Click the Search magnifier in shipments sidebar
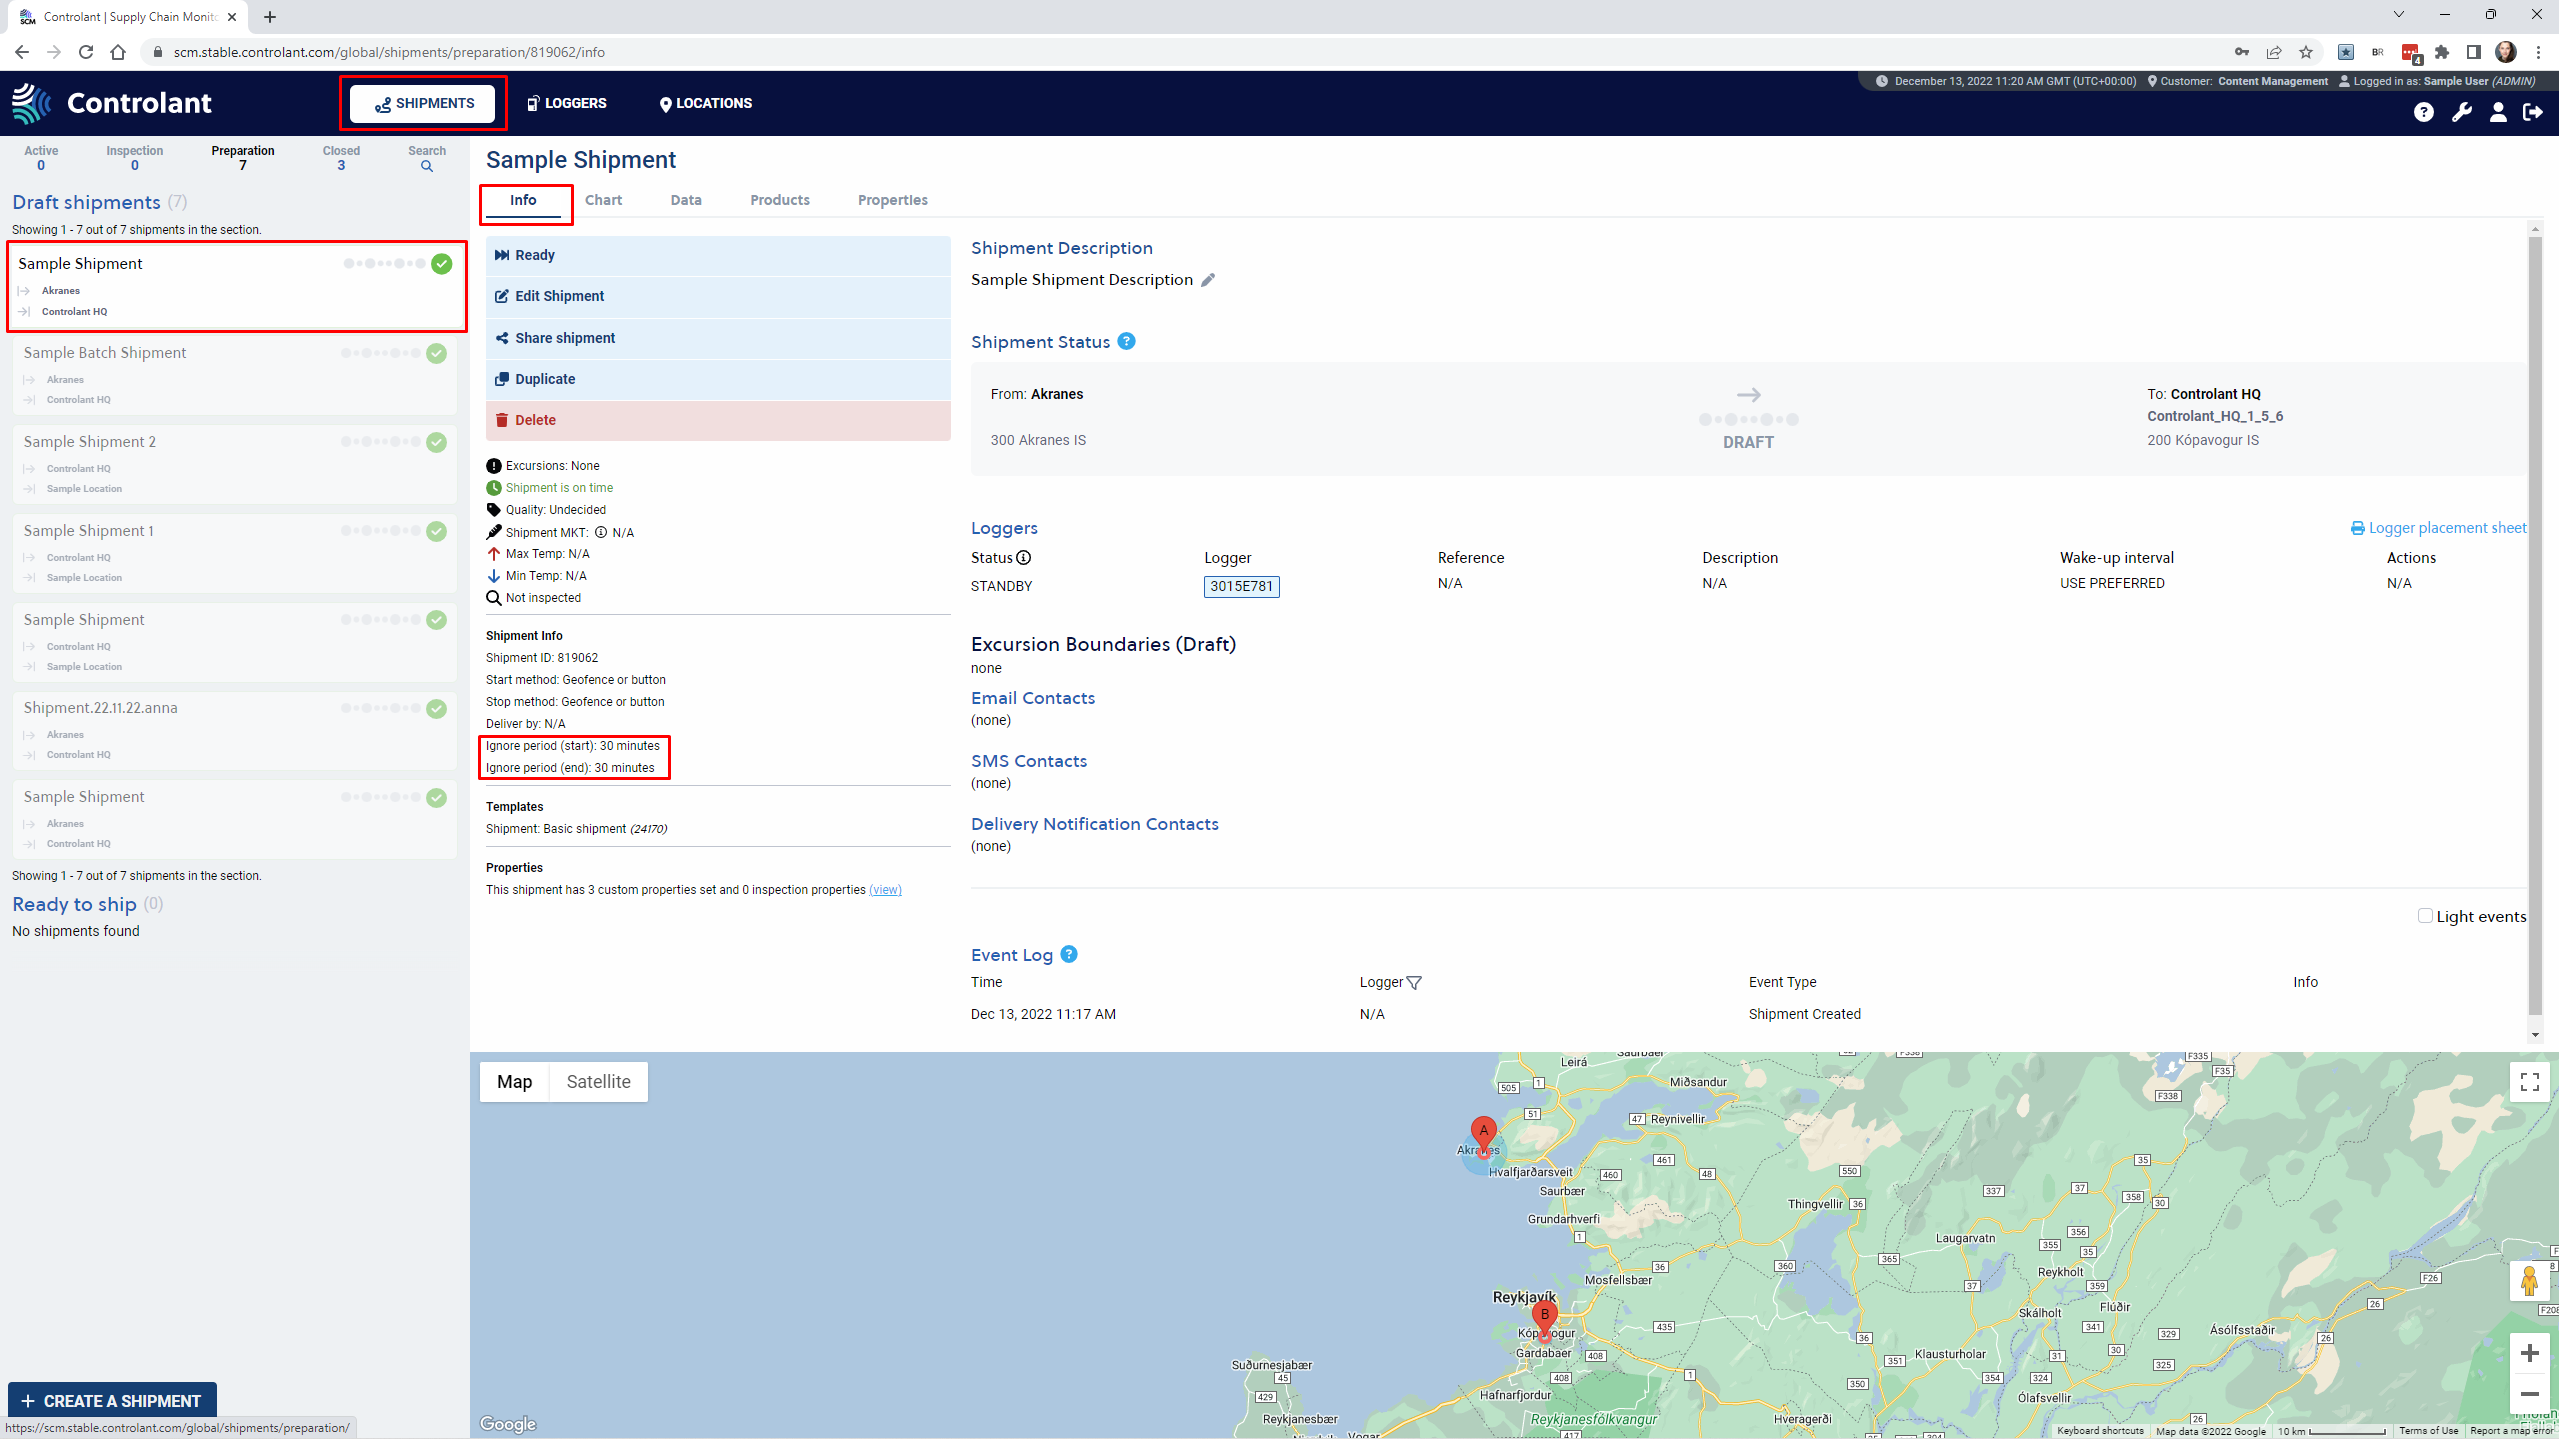 point(427,166)
